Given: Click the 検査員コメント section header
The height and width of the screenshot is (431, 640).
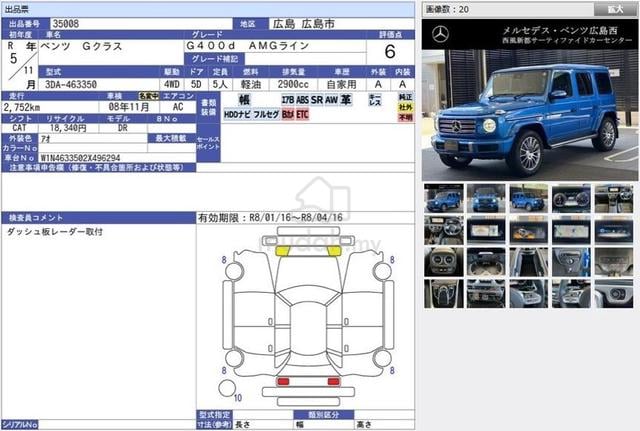Looking at the screenshot, I should pos(98,218).
